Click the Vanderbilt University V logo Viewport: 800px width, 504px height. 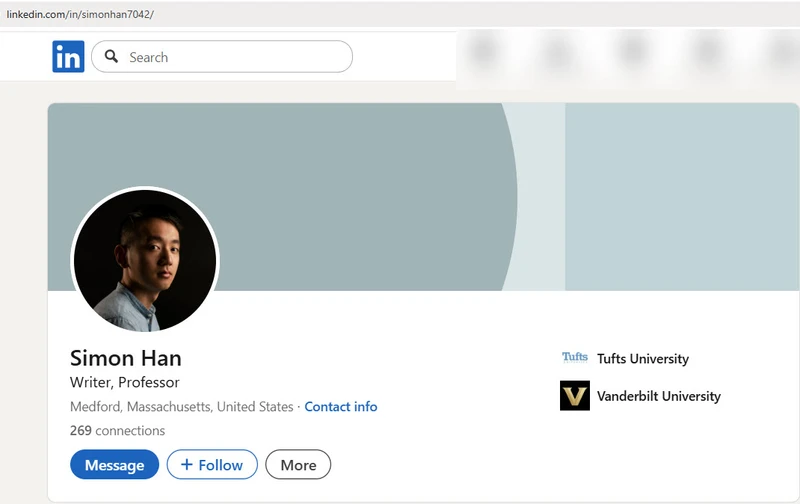(575, 395)
